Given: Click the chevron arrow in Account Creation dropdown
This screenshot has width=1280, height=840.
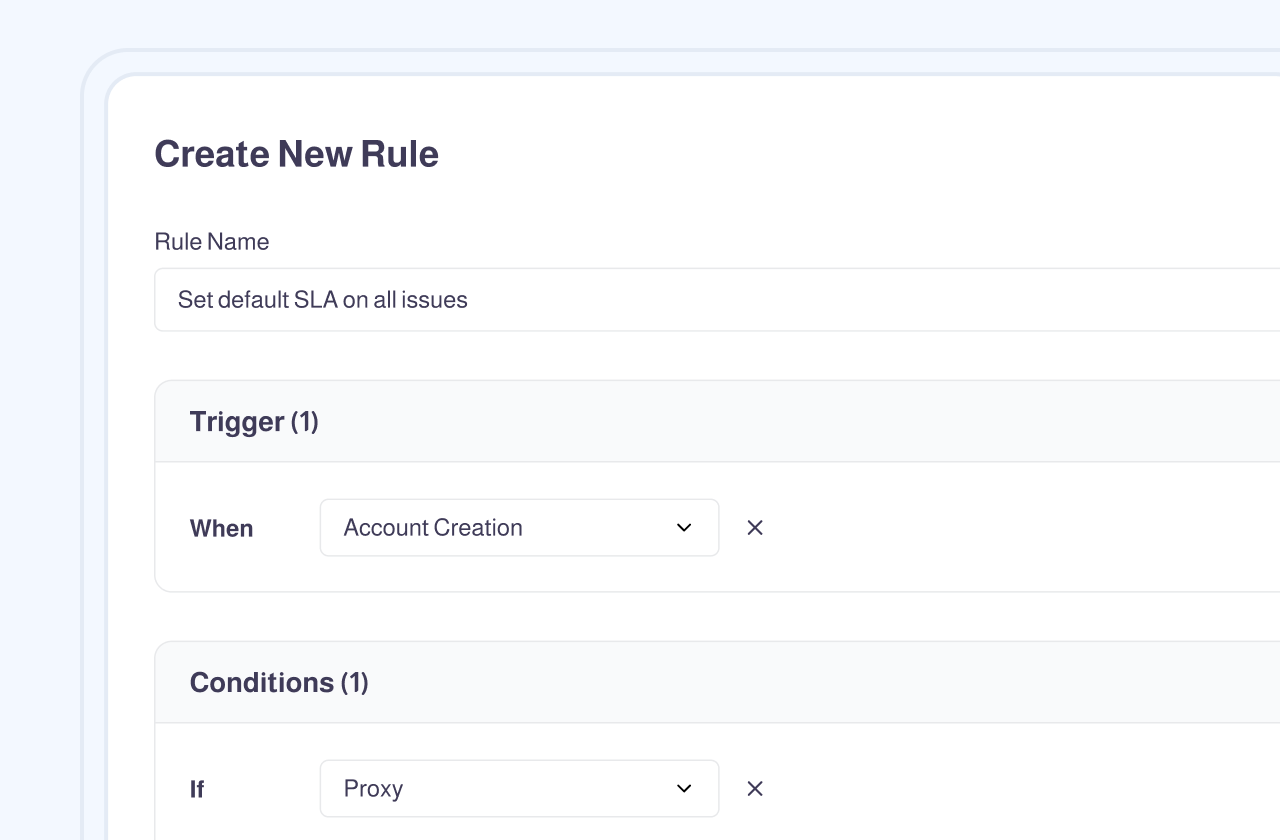Looking at the screenshot, I should (684, 528).
